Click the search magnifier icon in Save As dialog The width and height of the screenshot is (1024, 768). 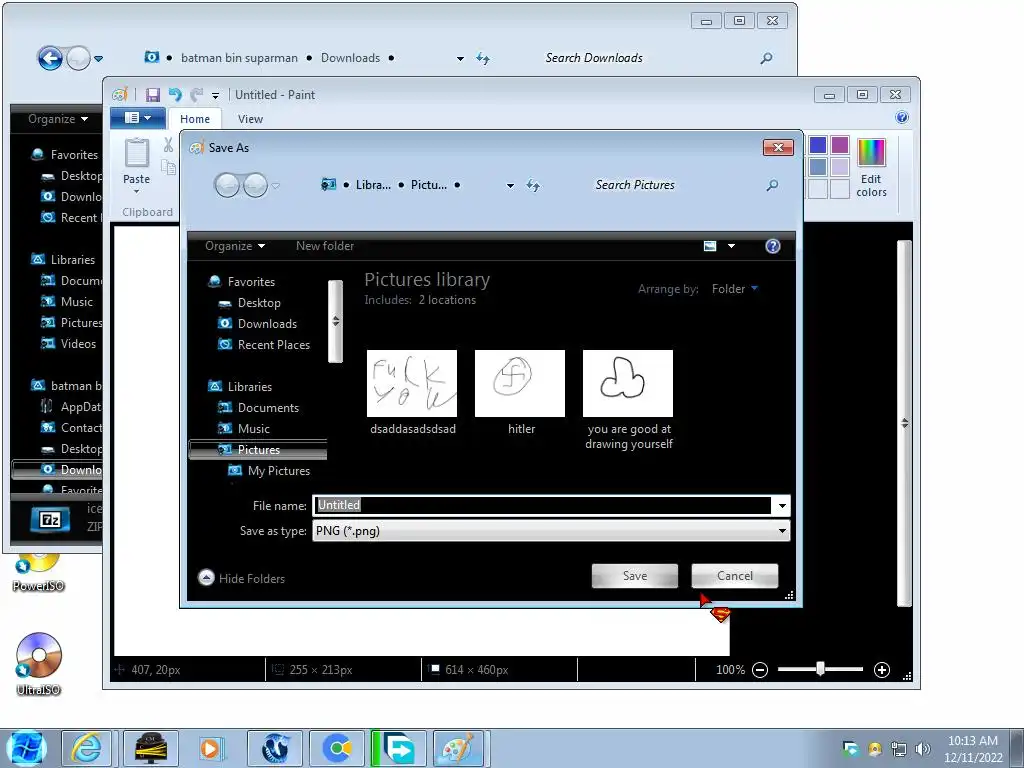(772, 185)
